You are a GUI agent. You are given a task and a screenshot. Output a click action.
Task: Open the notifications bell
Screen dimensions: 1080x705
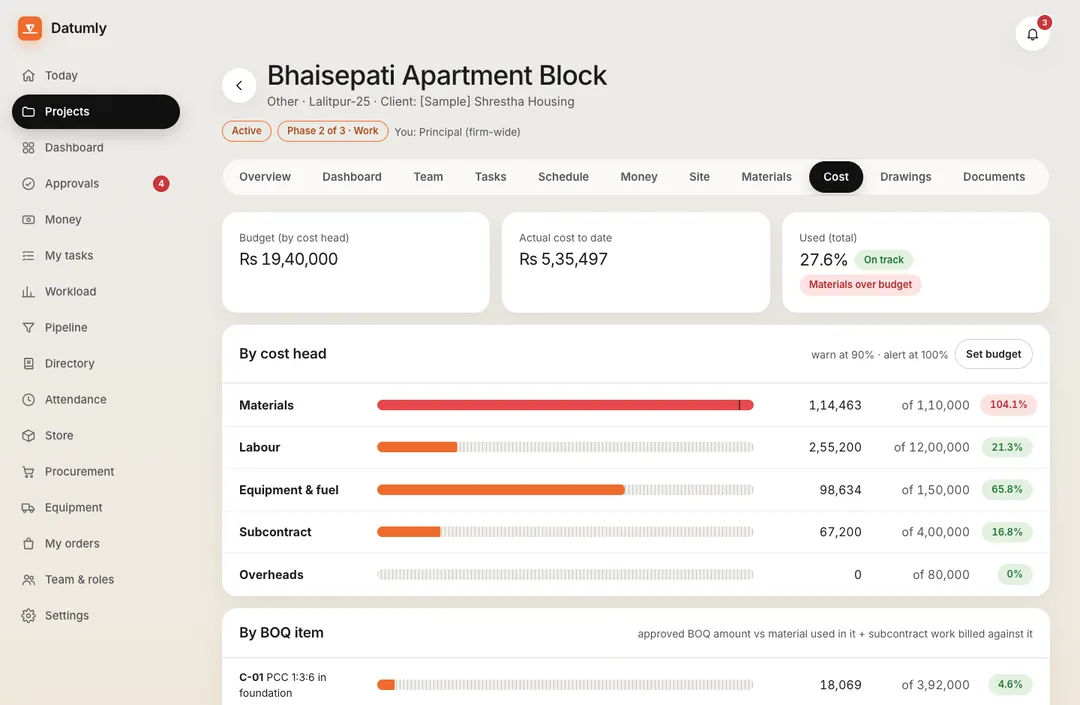(x=1032, y=34)
